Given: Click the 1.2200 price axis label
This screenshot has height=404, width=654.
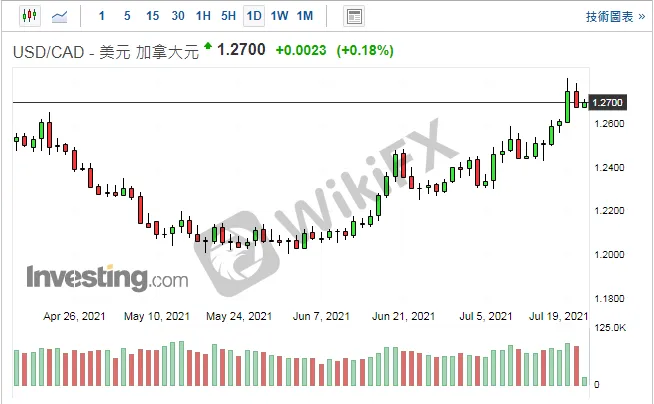Looking at the screenshot, I should pos(609,211).
